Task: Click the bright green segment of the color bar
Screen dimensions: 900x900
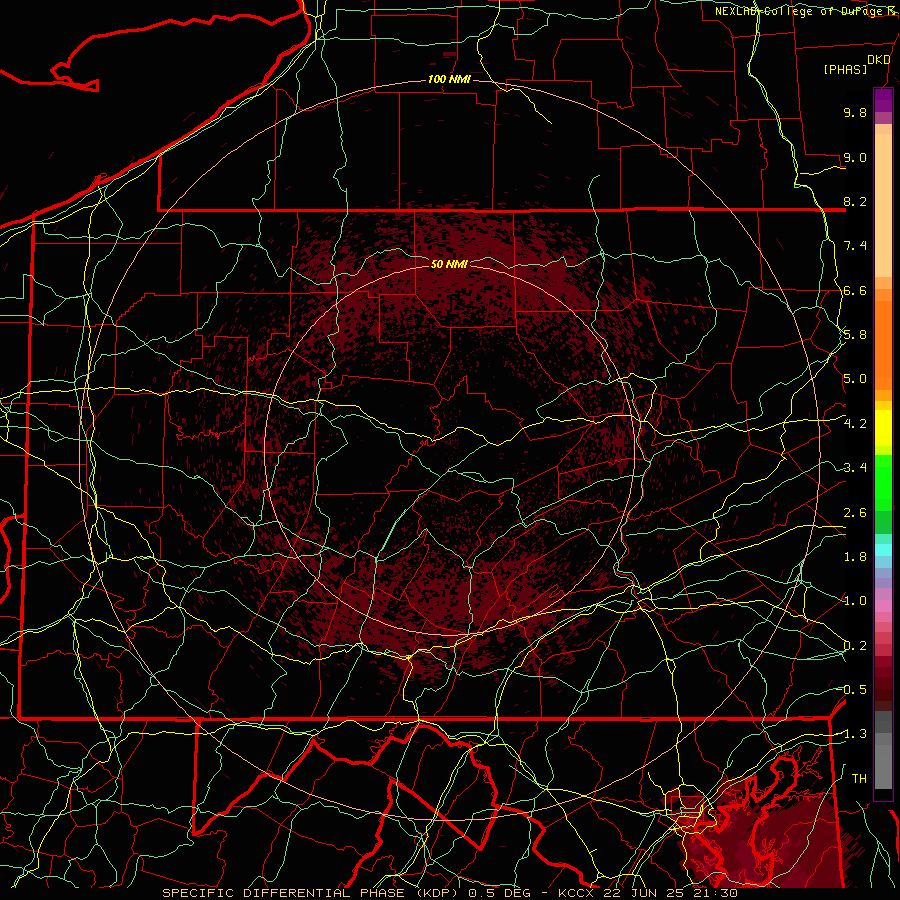Action: pyautogui.click(x=883, y=482)
